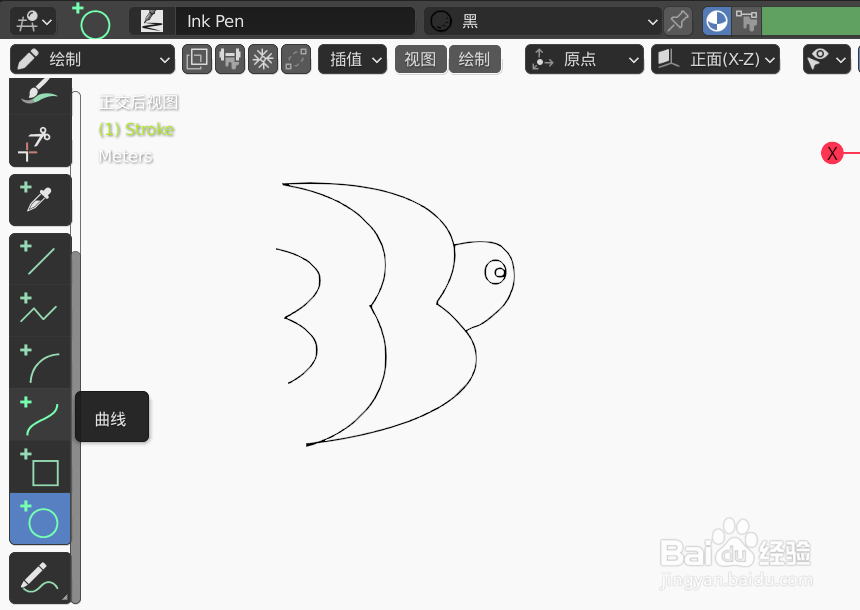860x610 pixels.
Task: Toggle proportional editing in the header
Action: coord(295,59)
